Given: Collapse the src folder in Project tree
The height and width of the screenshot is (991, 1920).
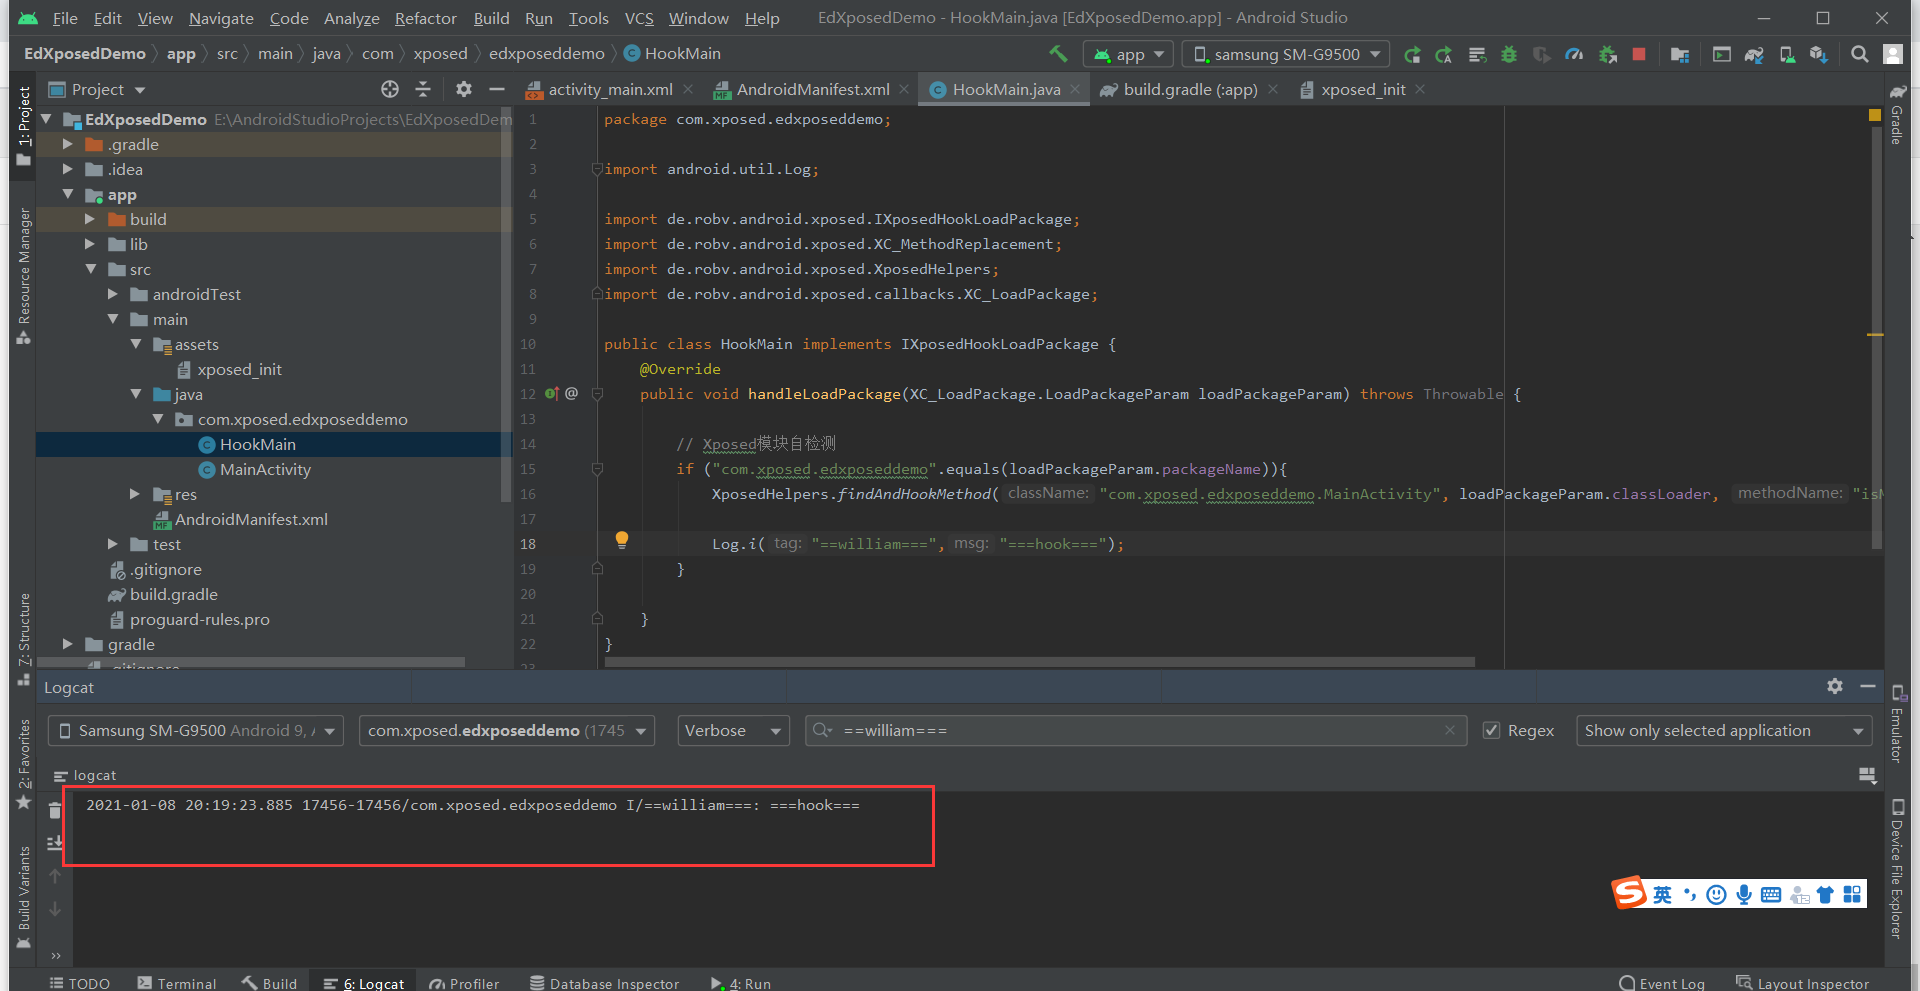Looking at the screenshot, I should [x=91, y=269].
